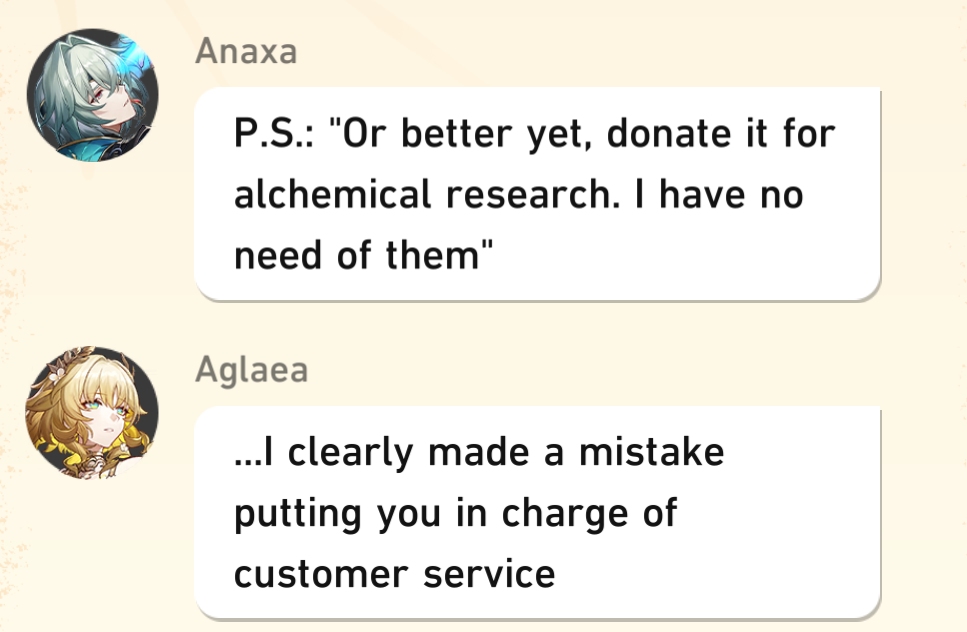
Task: Select the Anaxa sender name label
Action: [246, 52]
